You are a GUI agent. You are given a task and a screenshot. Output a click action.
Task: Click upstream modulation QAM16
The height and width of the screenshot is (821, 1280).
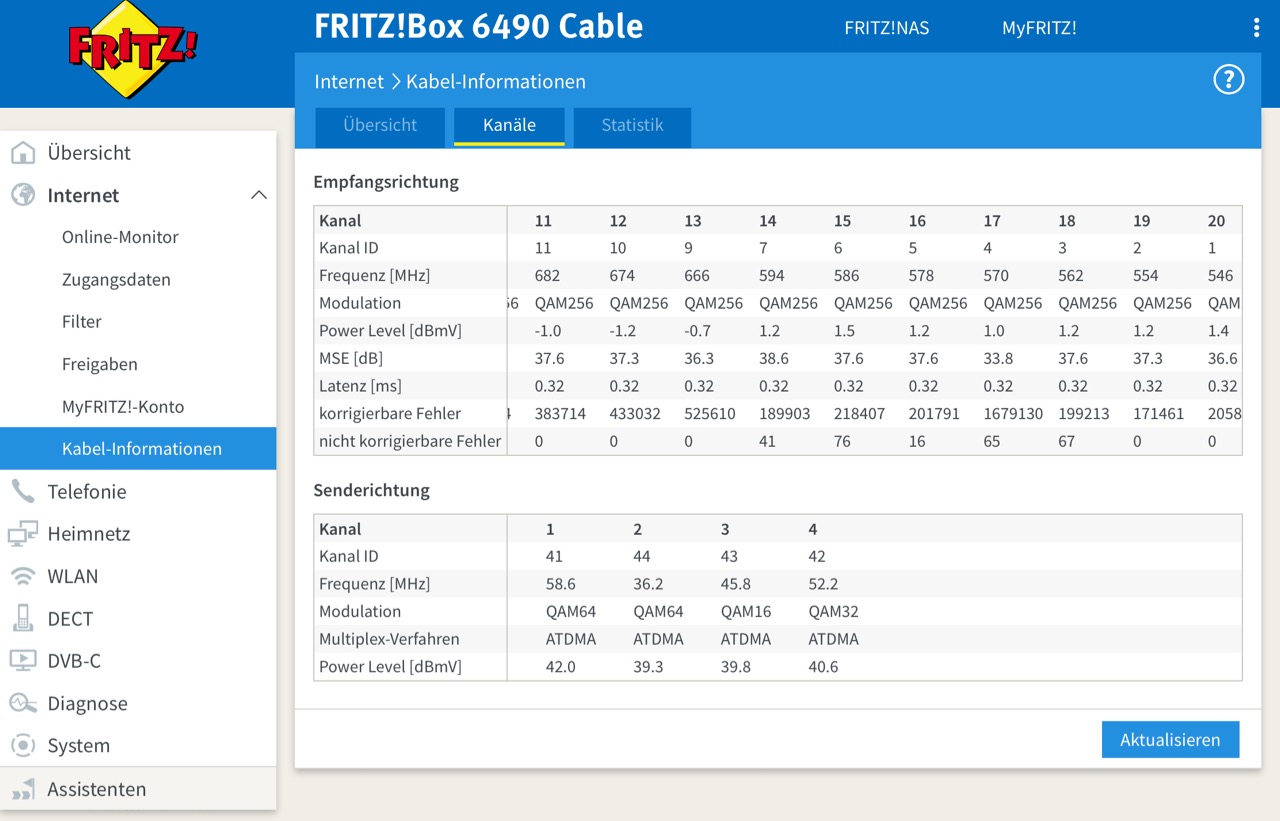click(746, 611)
